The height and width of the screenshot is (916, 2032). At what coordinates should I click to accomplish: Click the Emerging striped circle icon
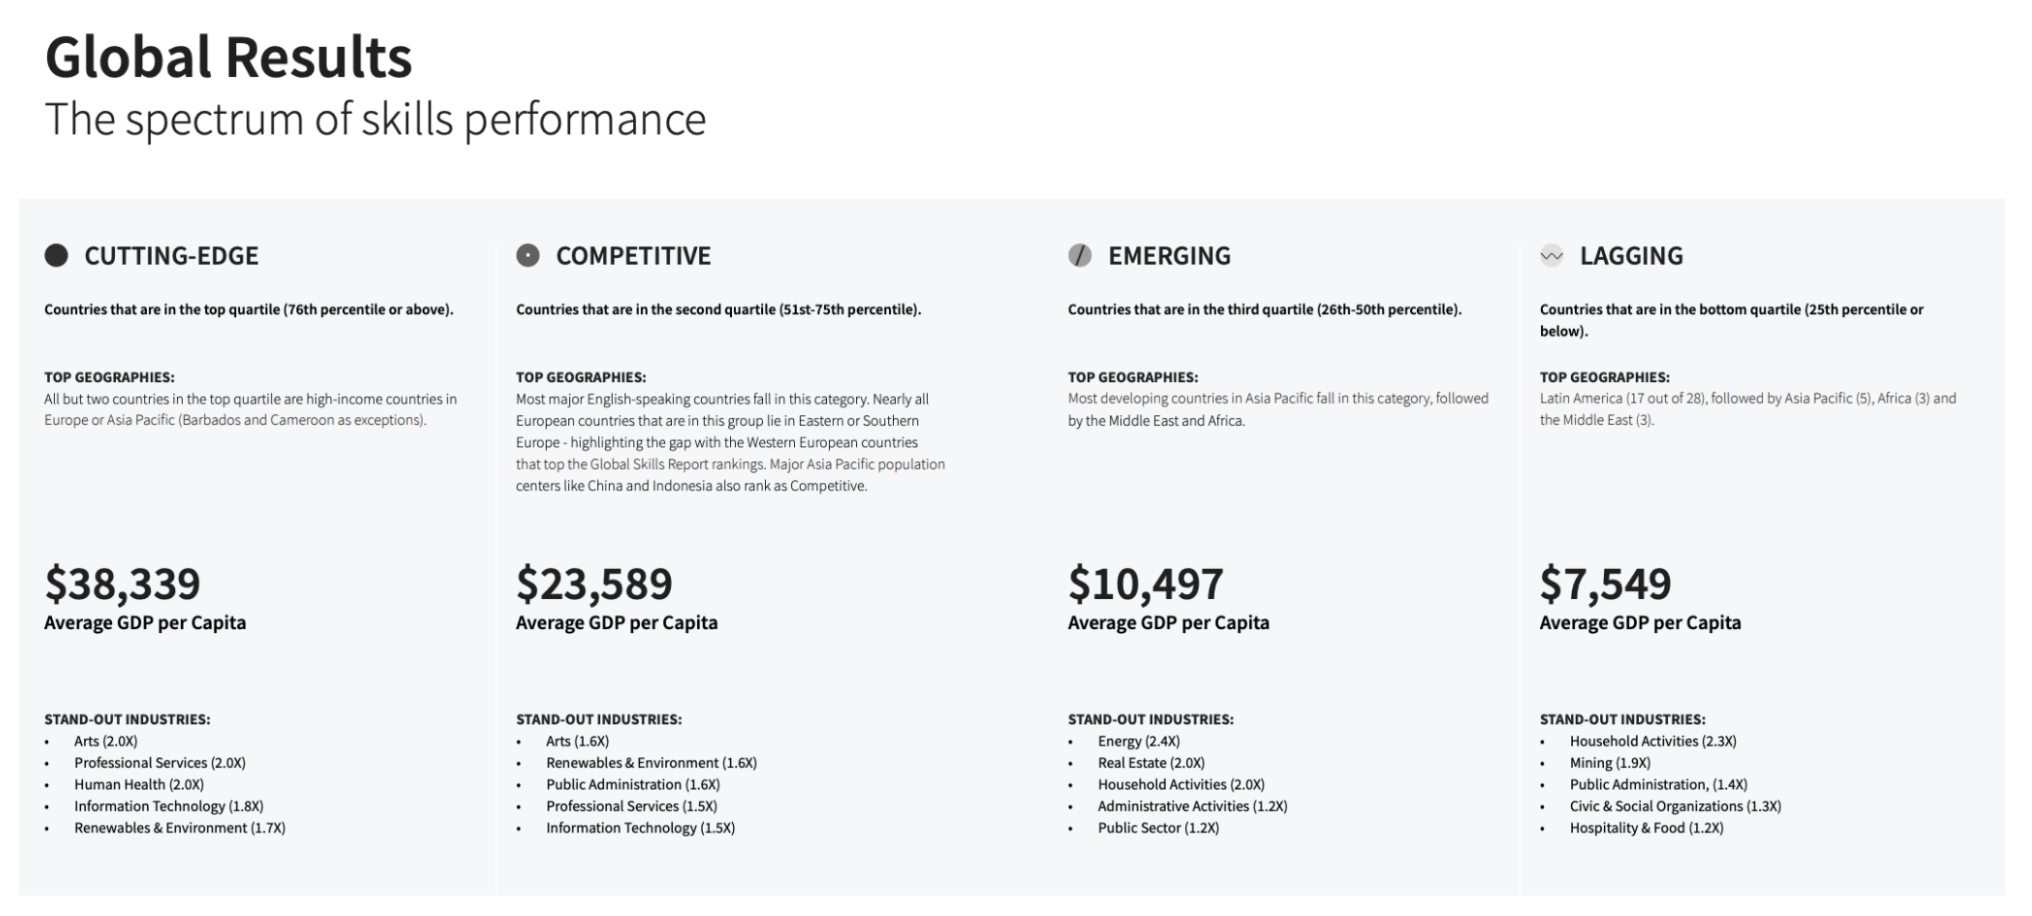click(1080, 256)
